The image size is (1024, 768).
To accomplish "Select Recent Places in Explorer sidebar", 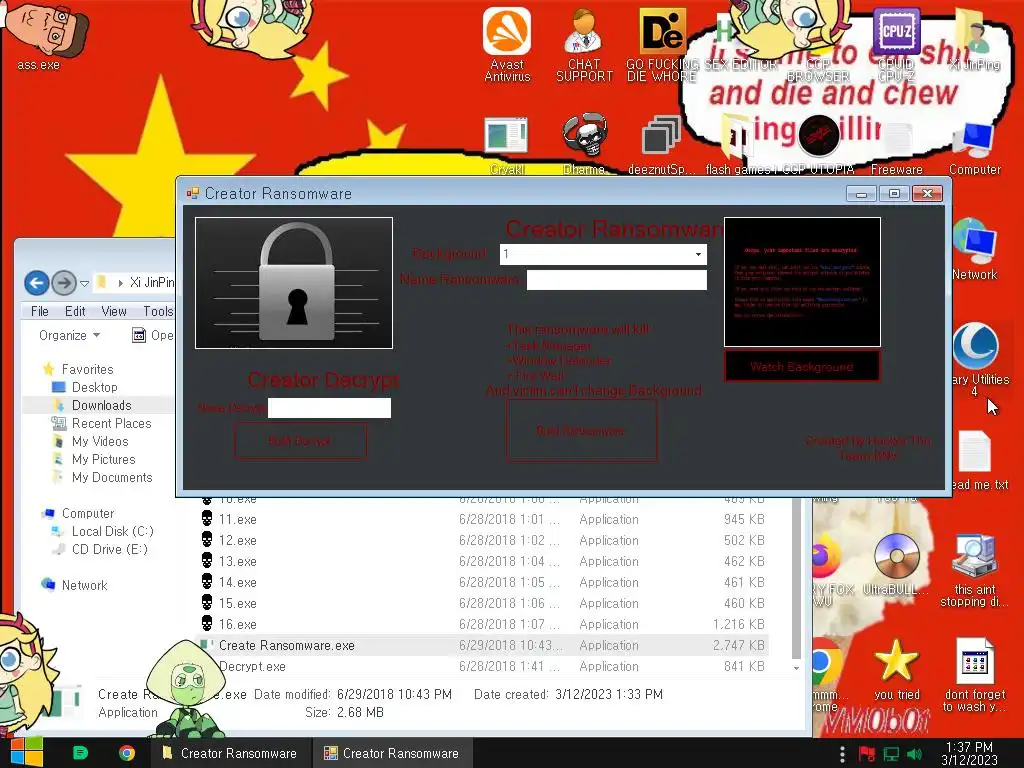I will pyautogui.click(x=111, y=423).
